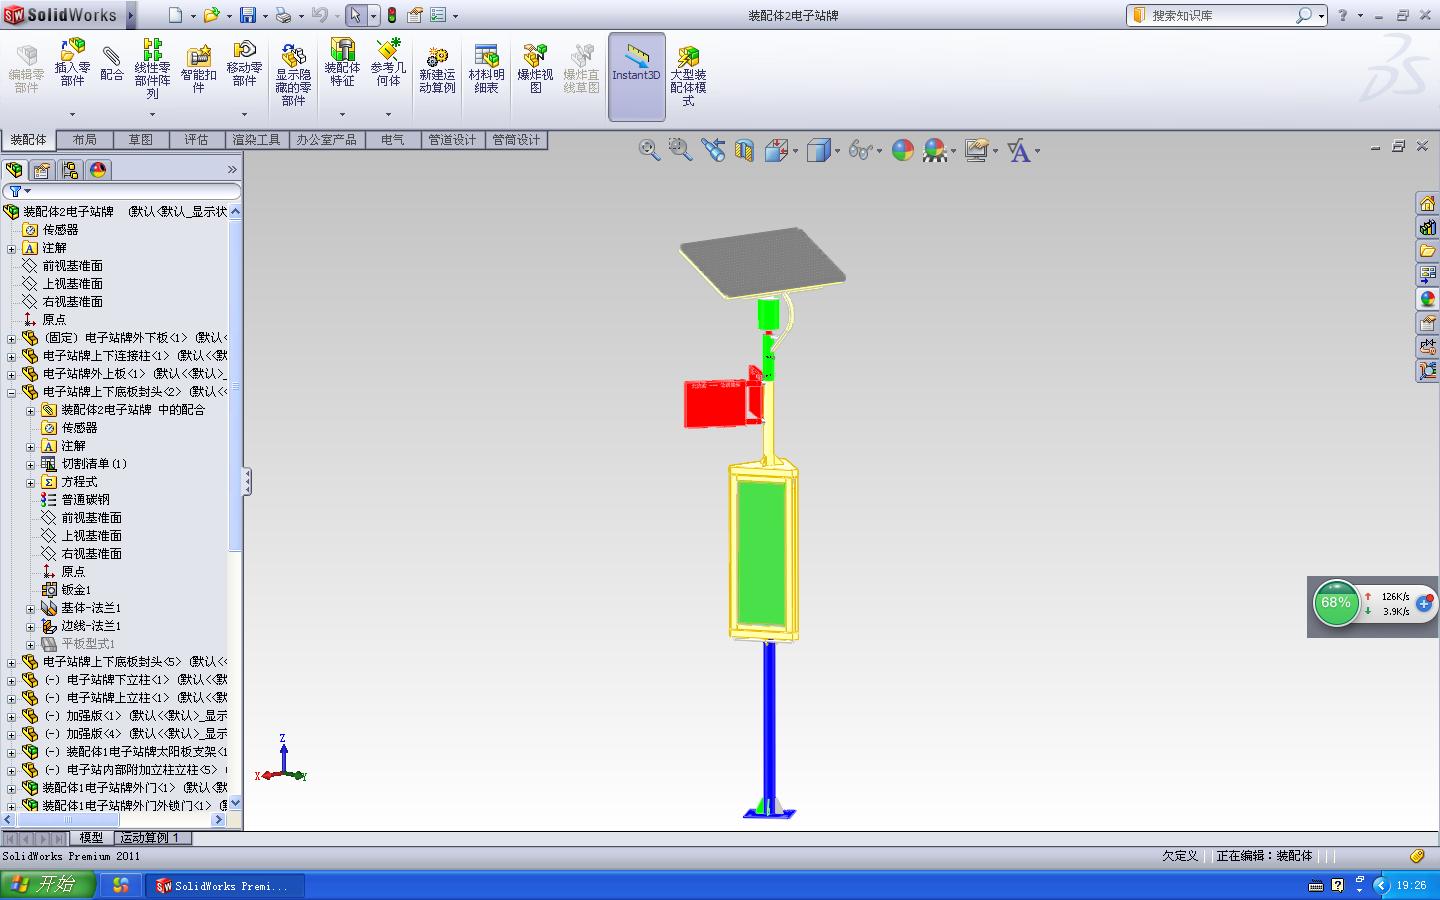The image size is (1440, 900).
Task: Click the plus button on the network speed widget
Action: 1424,604
